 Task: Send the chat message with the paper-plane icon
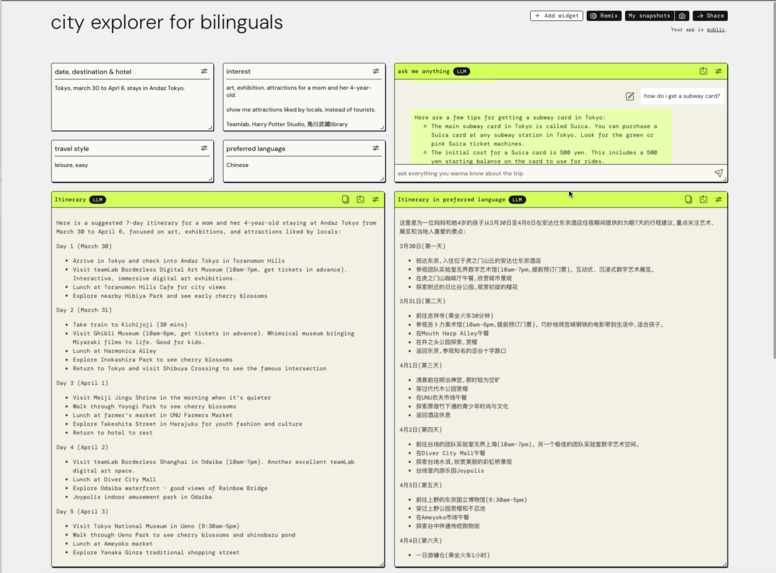coord(719,173)
